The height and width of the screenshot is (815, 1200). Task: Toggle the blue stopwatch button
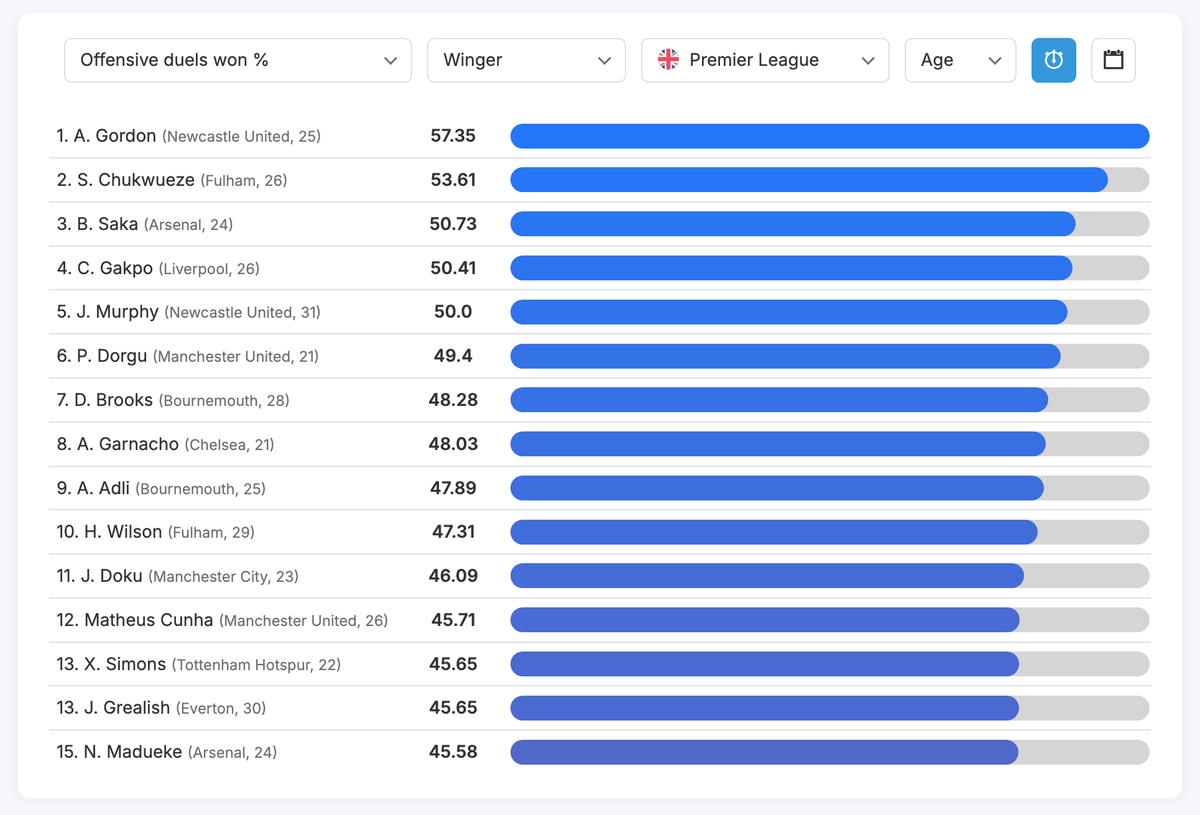tap(1054, 60)
